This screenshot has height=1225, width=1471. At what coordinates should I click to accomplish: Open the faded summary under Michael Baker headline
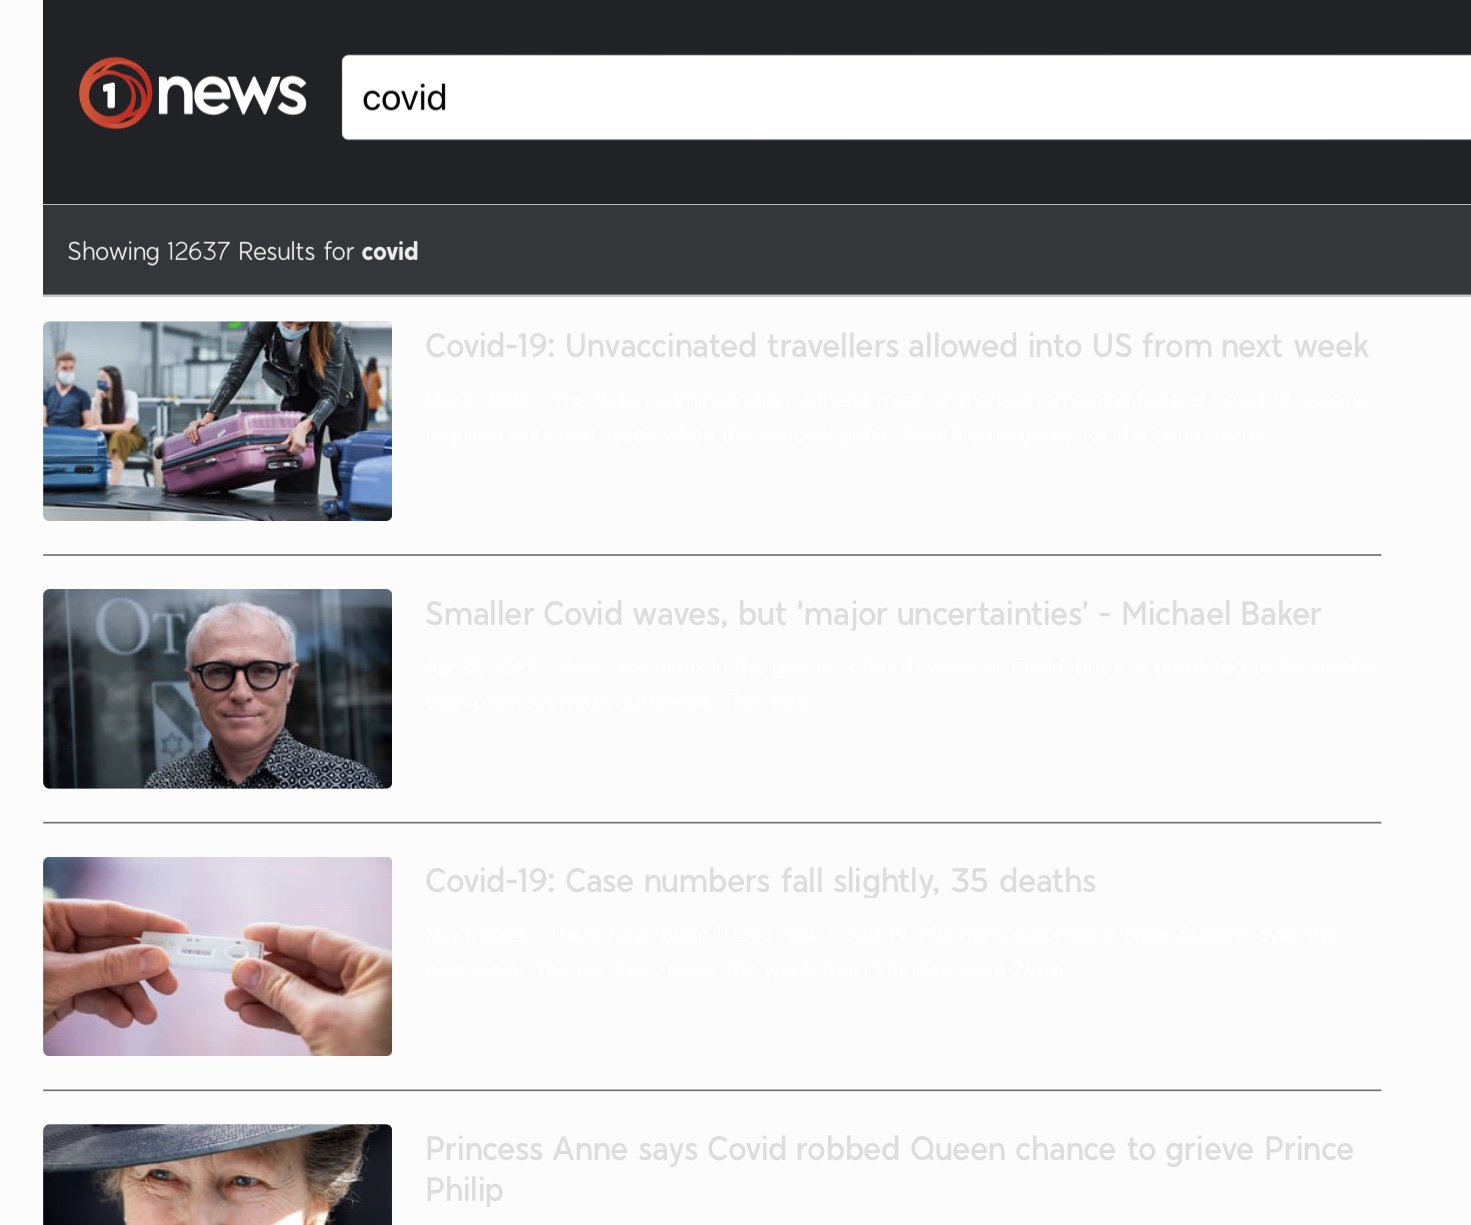(900, 684)
